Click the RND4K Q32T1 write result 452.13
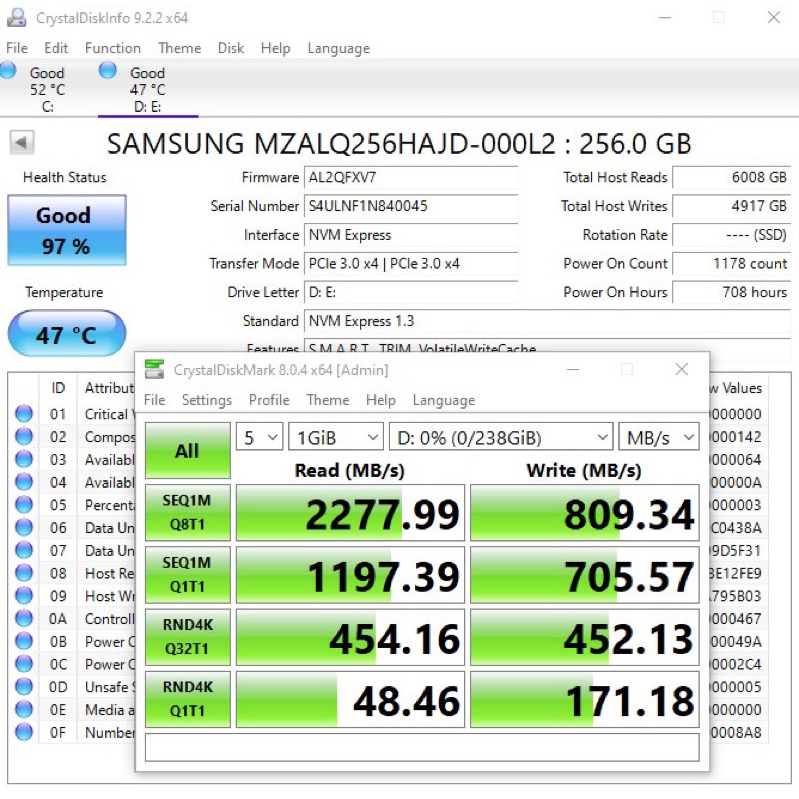The width and height of the screenshot is (799, 799). click(x=584, y=636)
